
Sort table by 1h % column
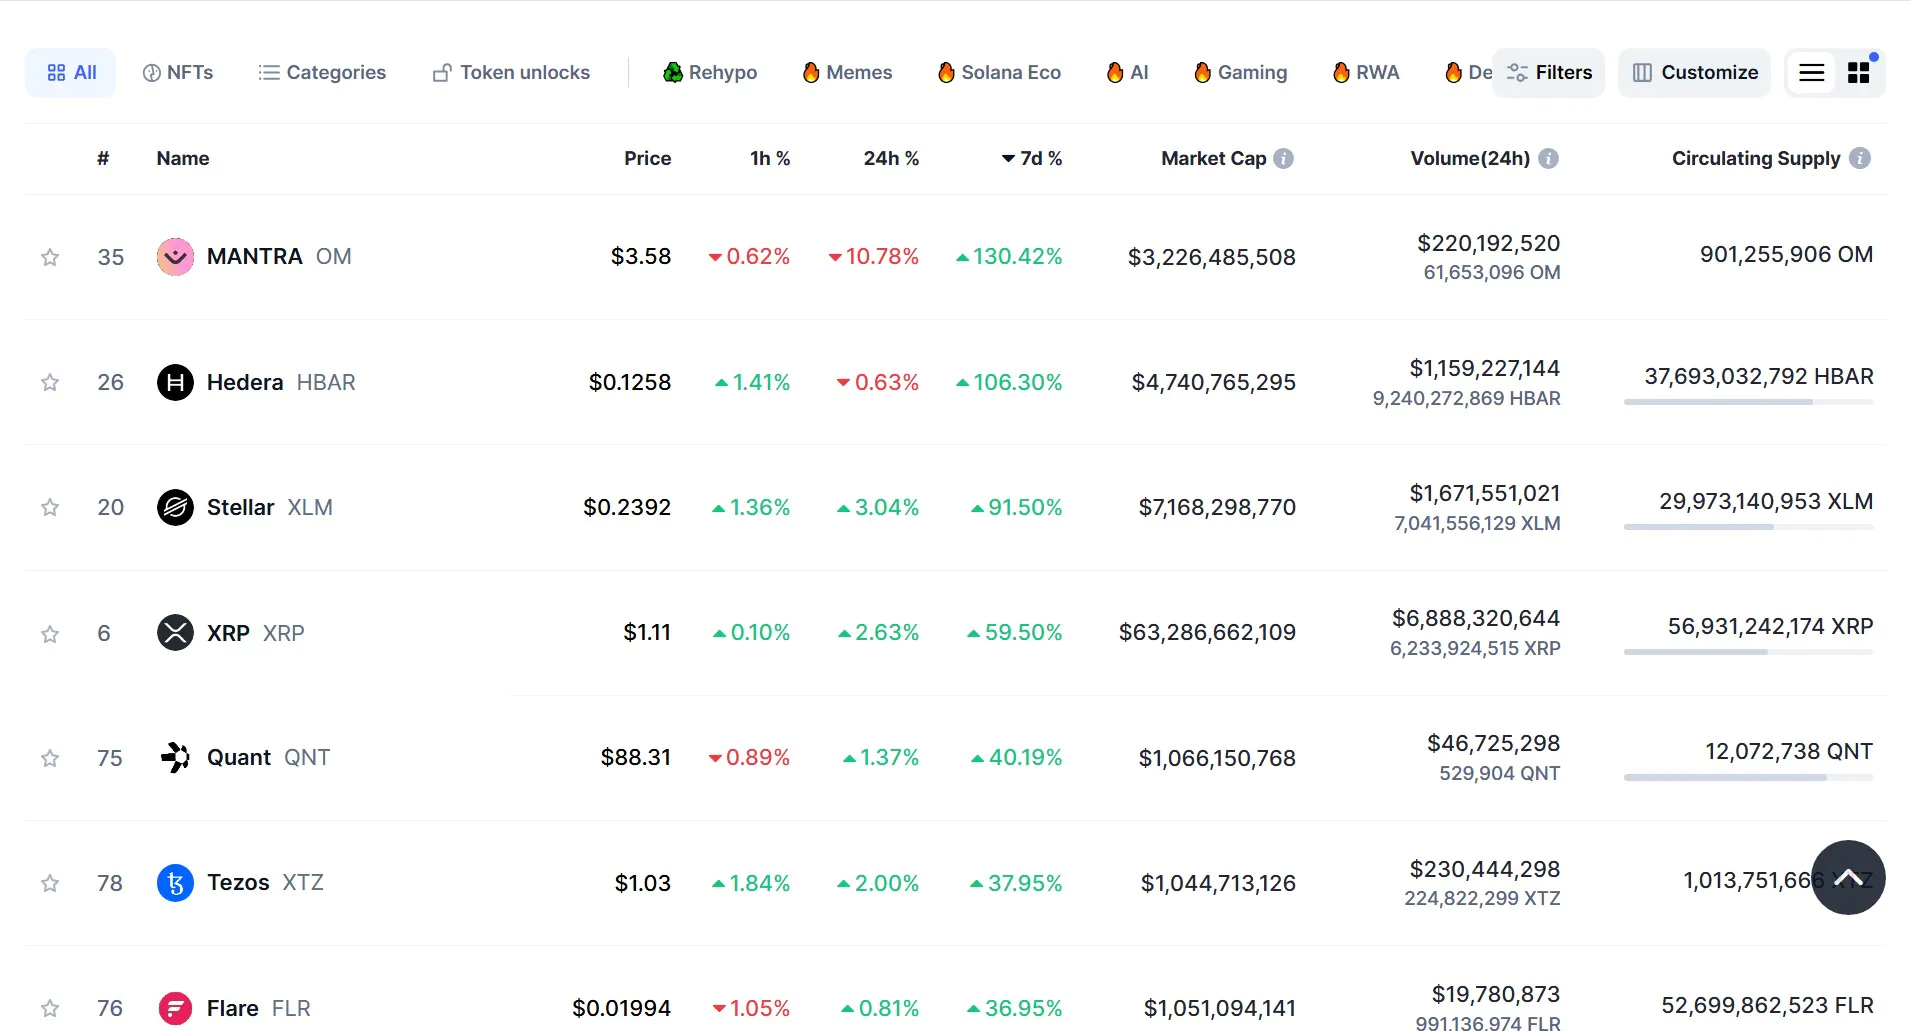(x=770, y=158)
